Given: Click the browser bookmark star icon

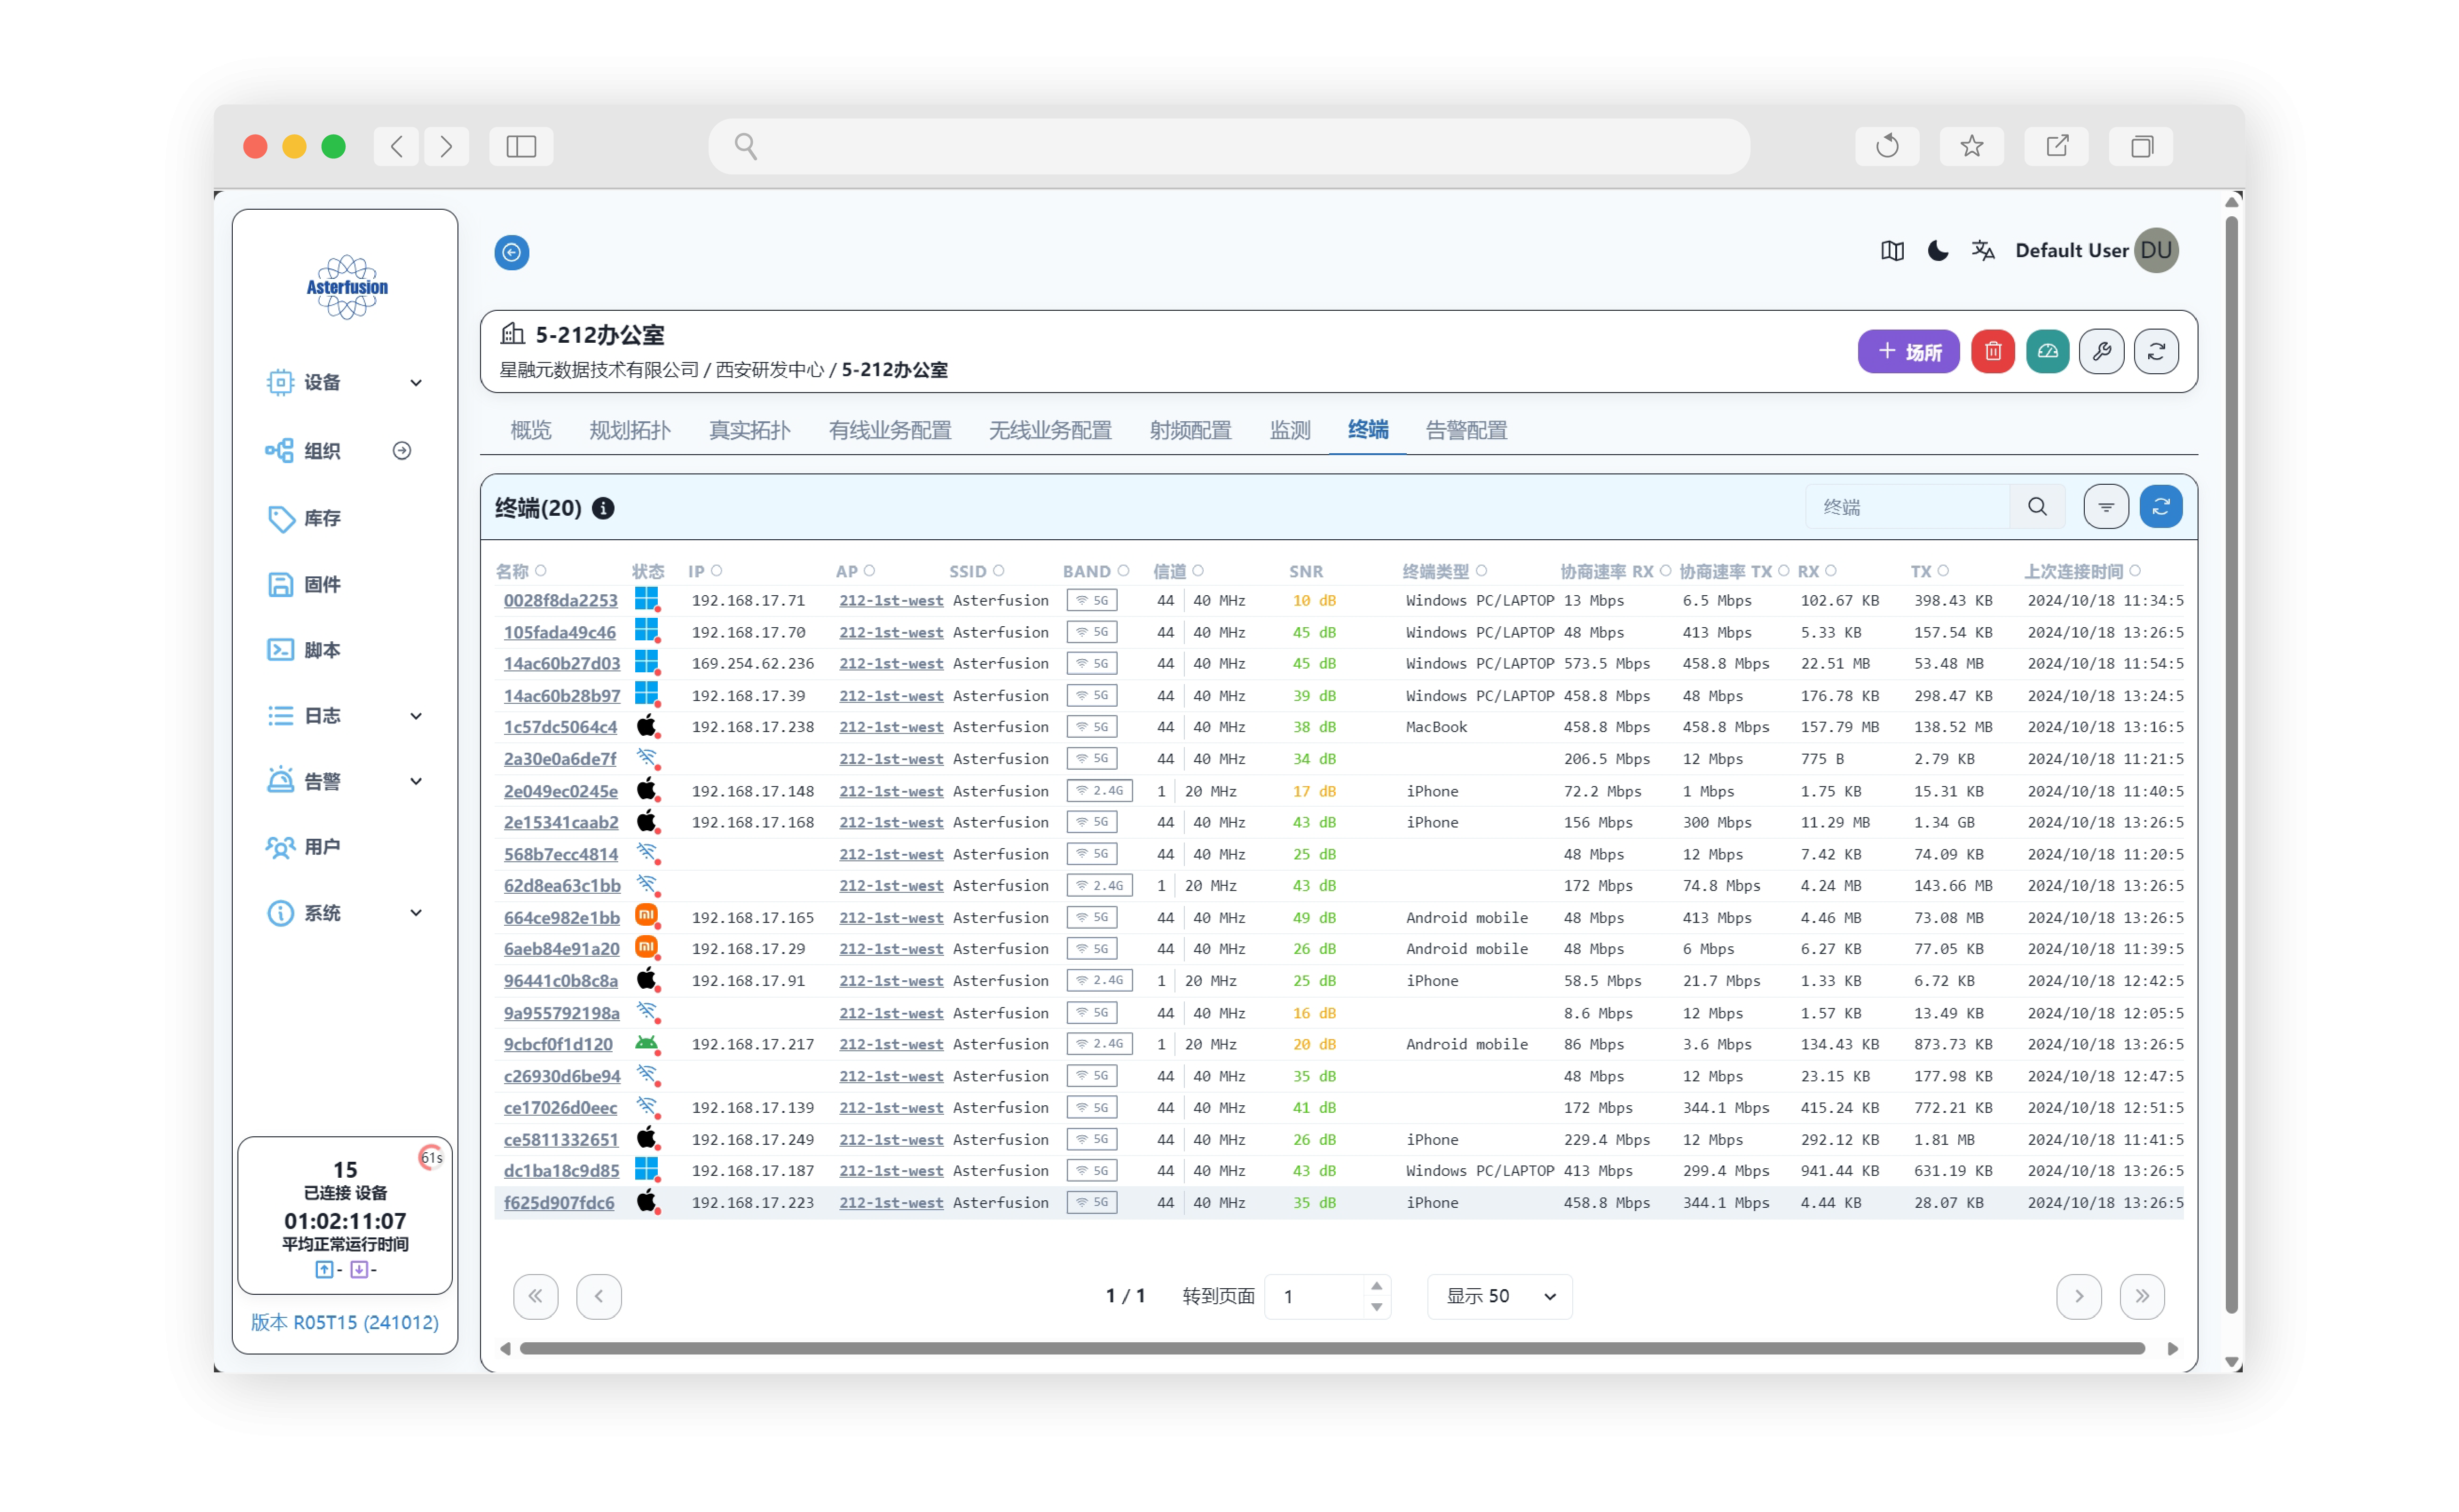Looking at the screenshot, I should point(1971,147).
